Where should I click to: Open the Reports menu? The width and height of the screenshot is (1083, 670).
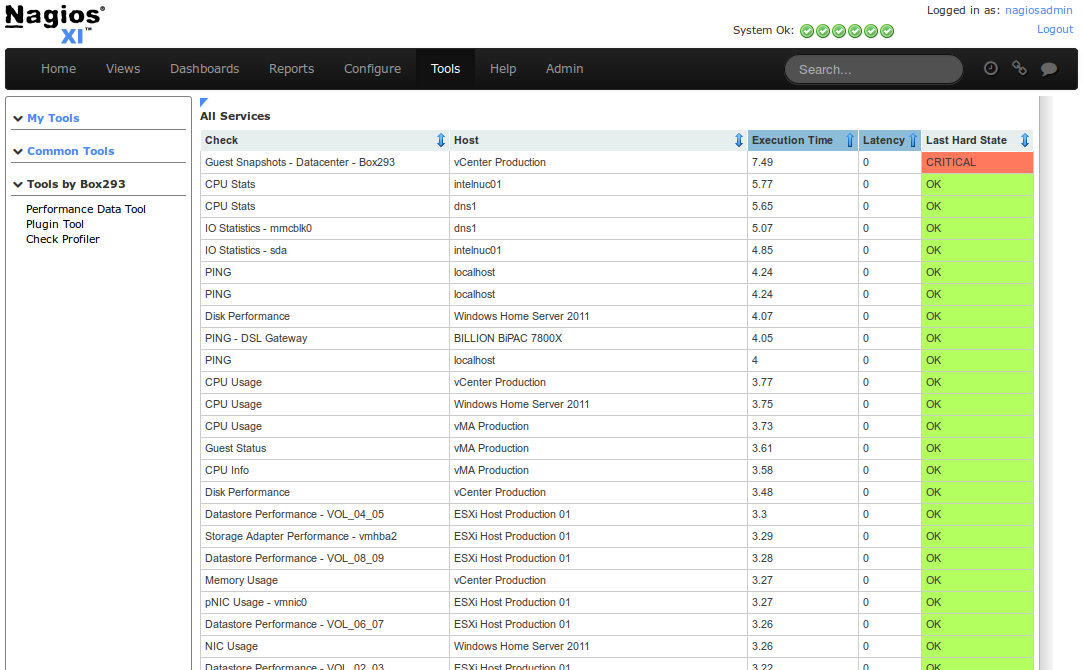(291, 68)
